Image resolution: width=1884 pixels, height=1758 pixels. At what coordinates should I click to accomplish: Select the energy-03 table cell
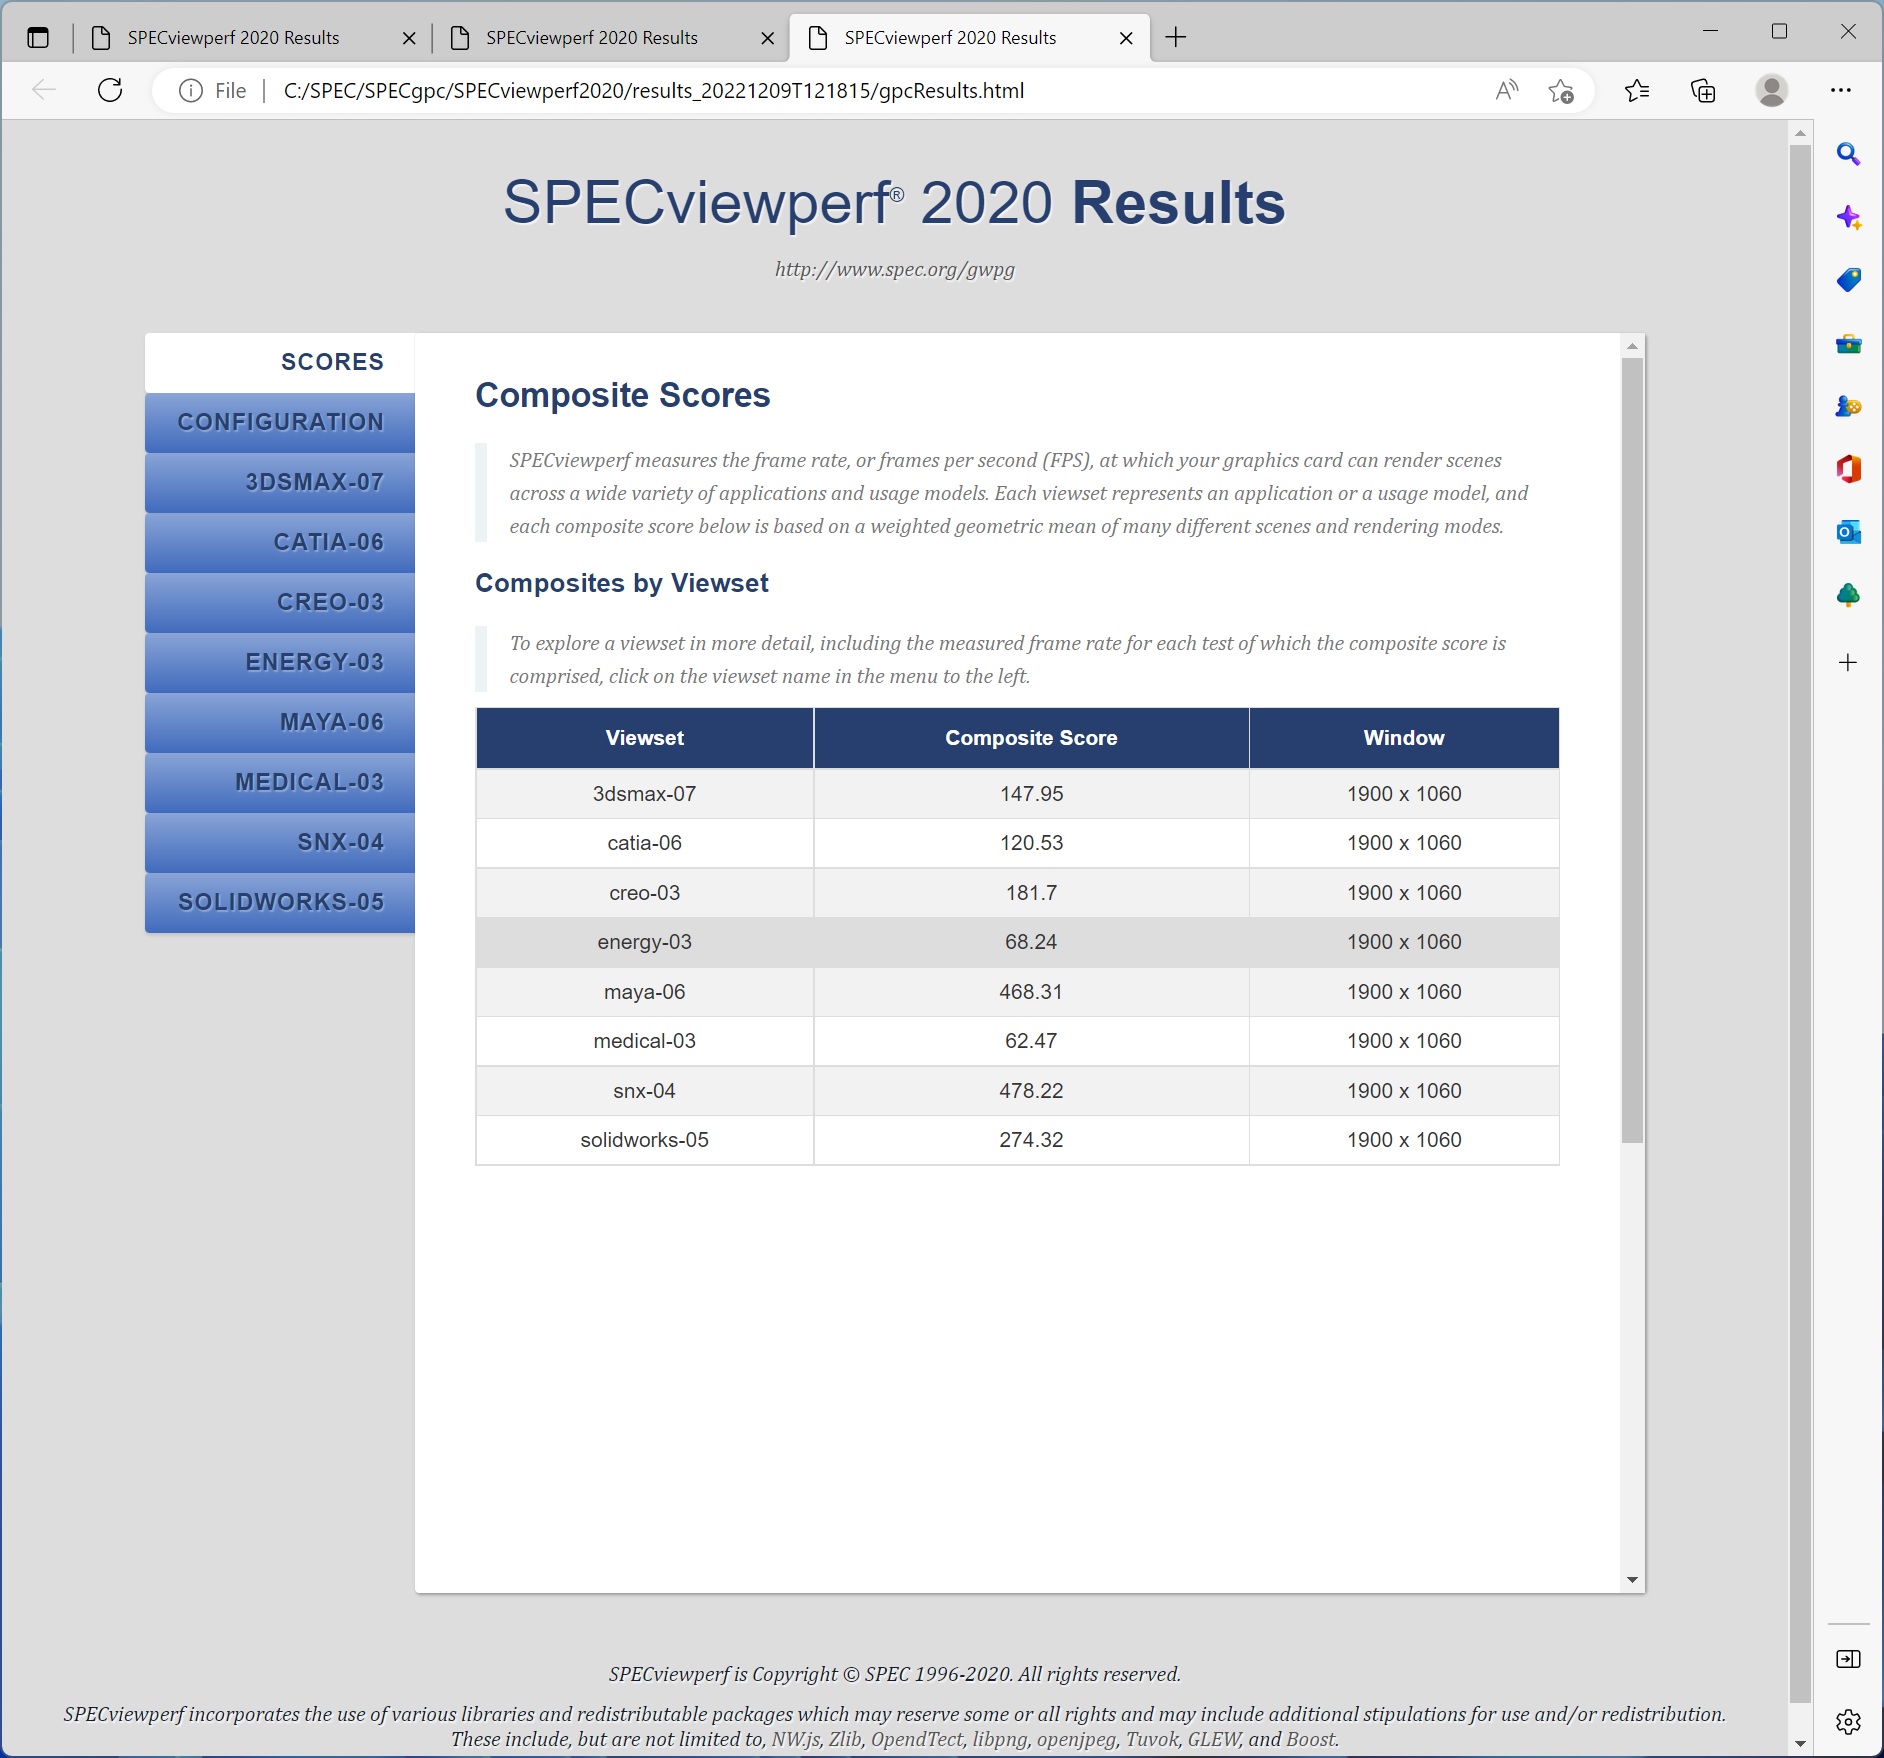pos(645,942)
